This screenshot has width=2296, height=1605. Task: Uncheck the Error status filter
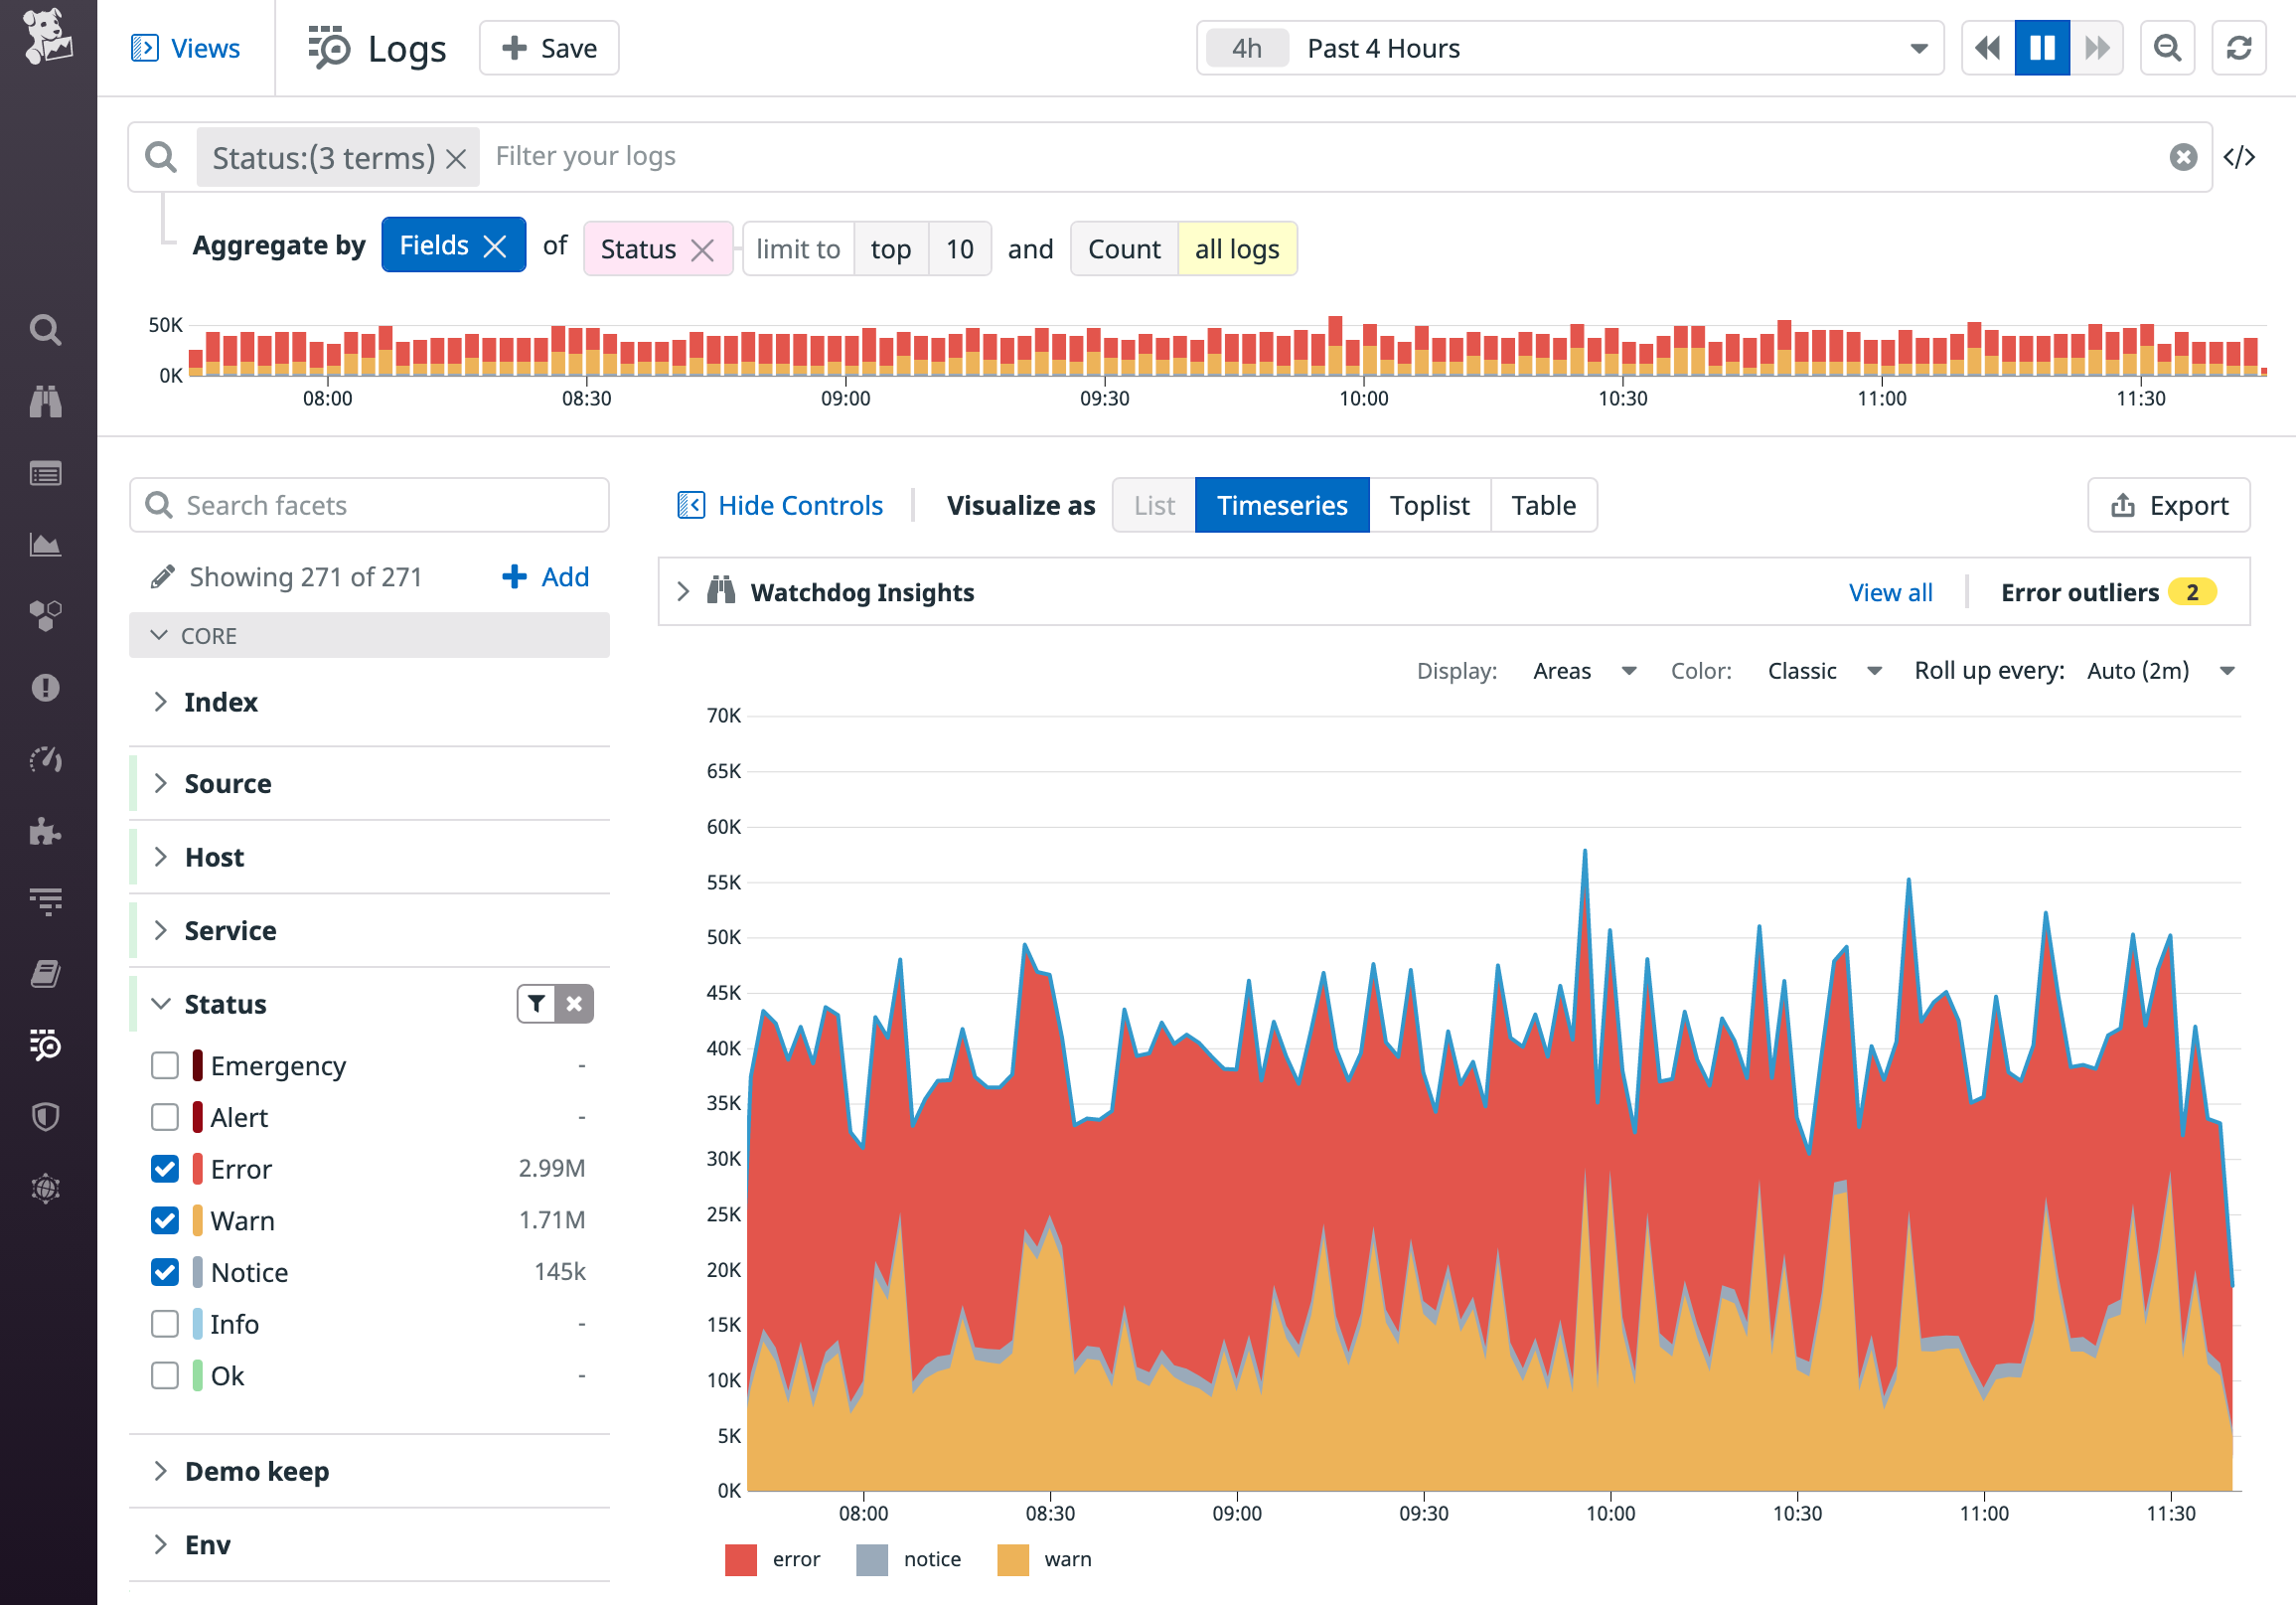[164, 1168]
